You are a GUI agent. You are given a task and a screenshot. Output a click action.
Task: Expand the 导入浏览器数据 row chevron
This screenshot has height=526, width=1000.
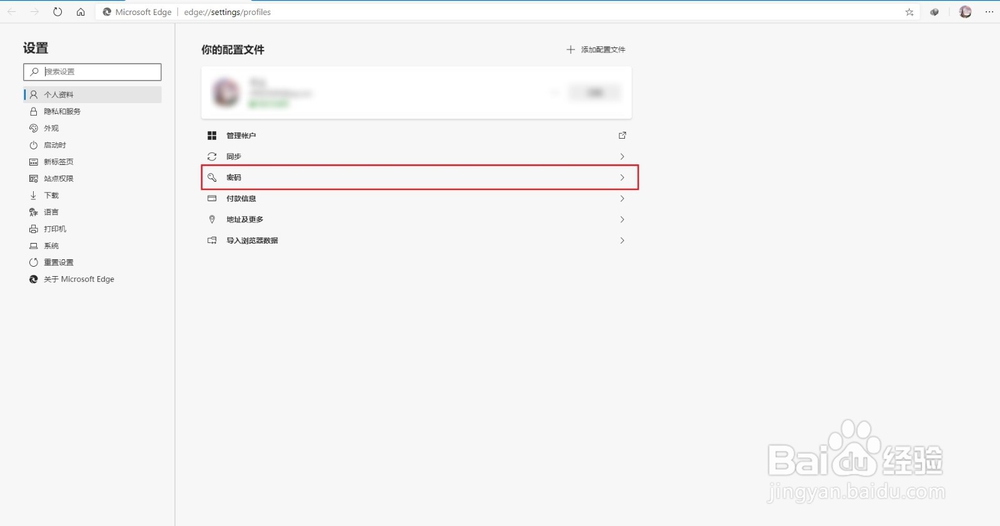[x=622, y=240]
